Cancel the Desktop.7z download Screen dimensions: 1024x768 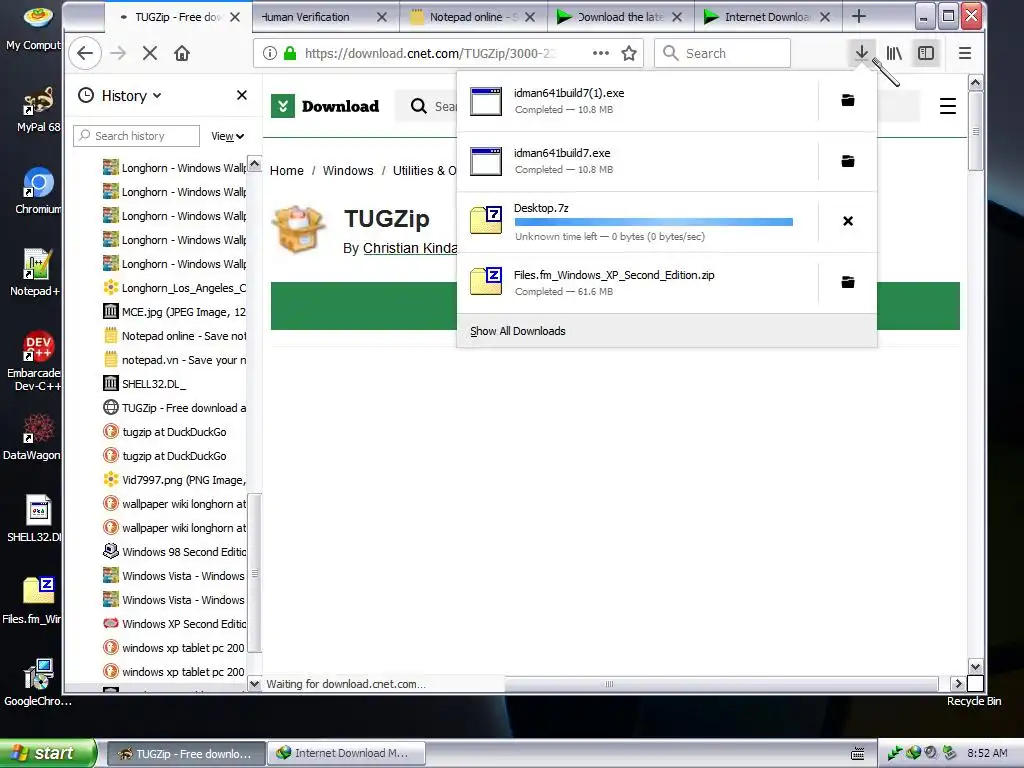(x=848, y=221)
